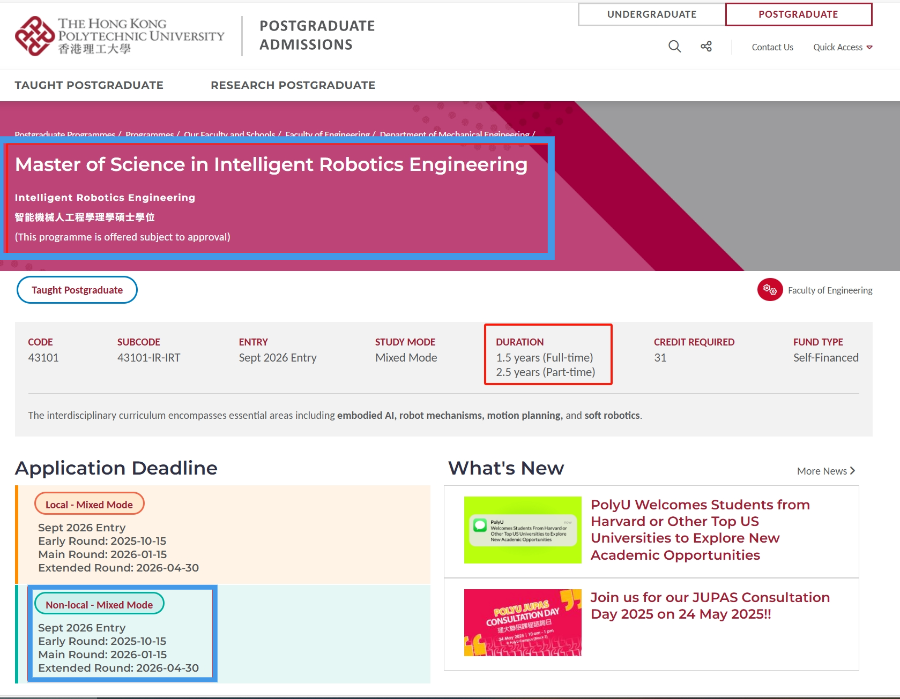The width and height of the screenshot is (900, 699).
Task: Open the Faculty of Engineering label link
Action: (830, 290)
